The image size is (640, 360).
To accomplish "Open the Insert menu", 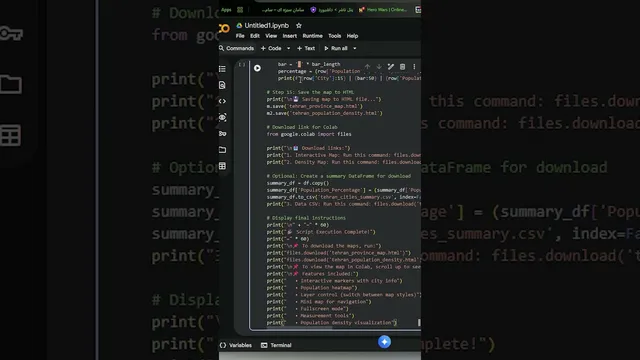I will (x=290, y=36).
